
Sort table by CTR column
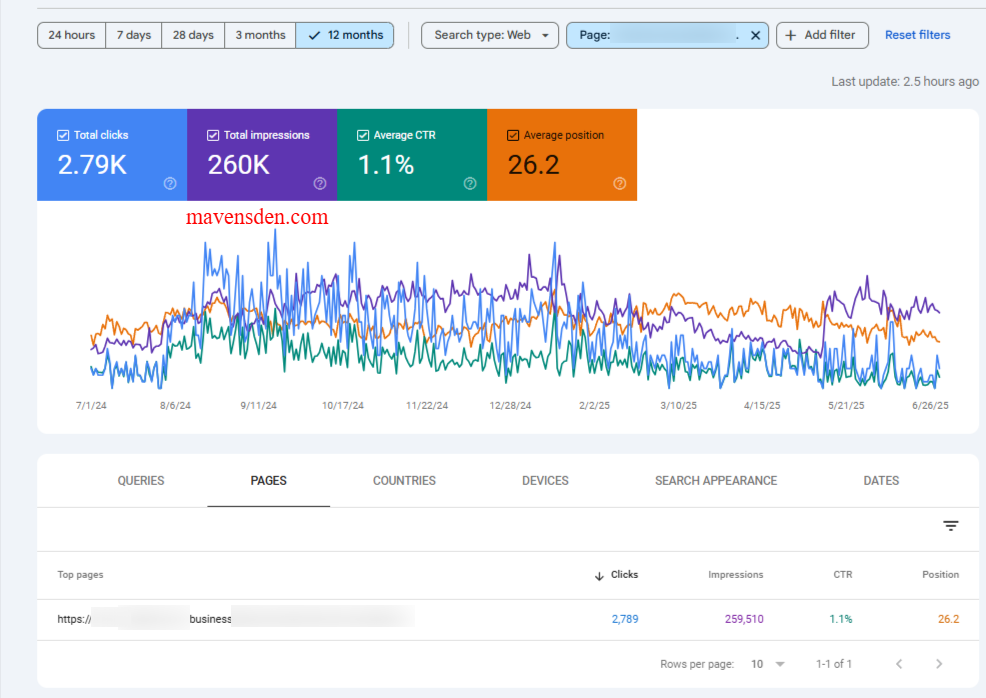click(x=843, y=575)
